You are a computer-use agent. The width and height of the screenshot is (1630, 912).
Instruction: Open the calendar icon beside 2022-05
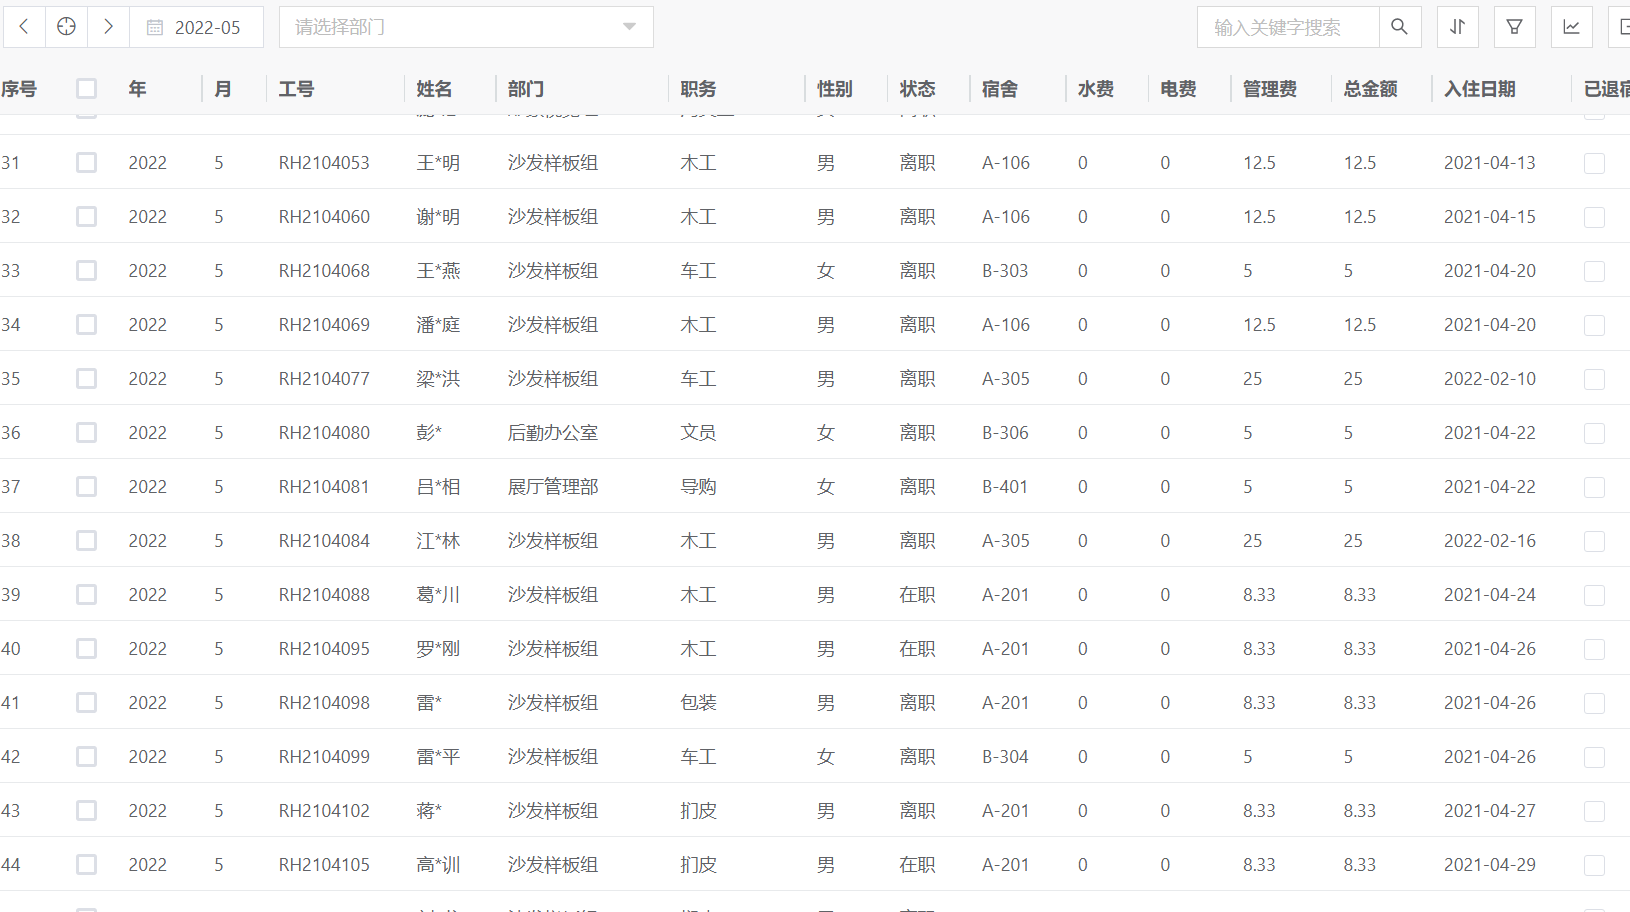pyautogui.click(x=155, y=28)
